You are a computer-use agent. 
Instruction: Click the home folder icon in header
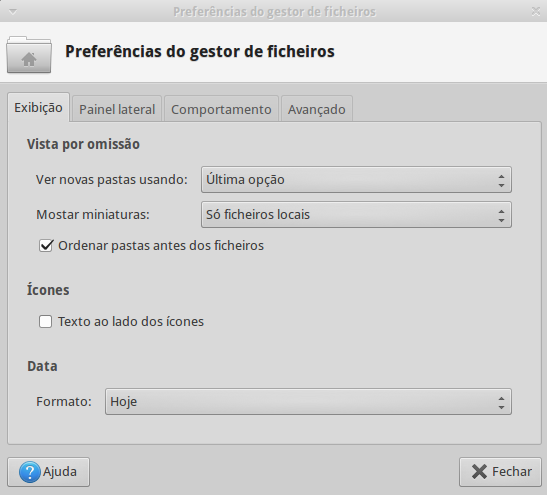click(x=29, y=54)
